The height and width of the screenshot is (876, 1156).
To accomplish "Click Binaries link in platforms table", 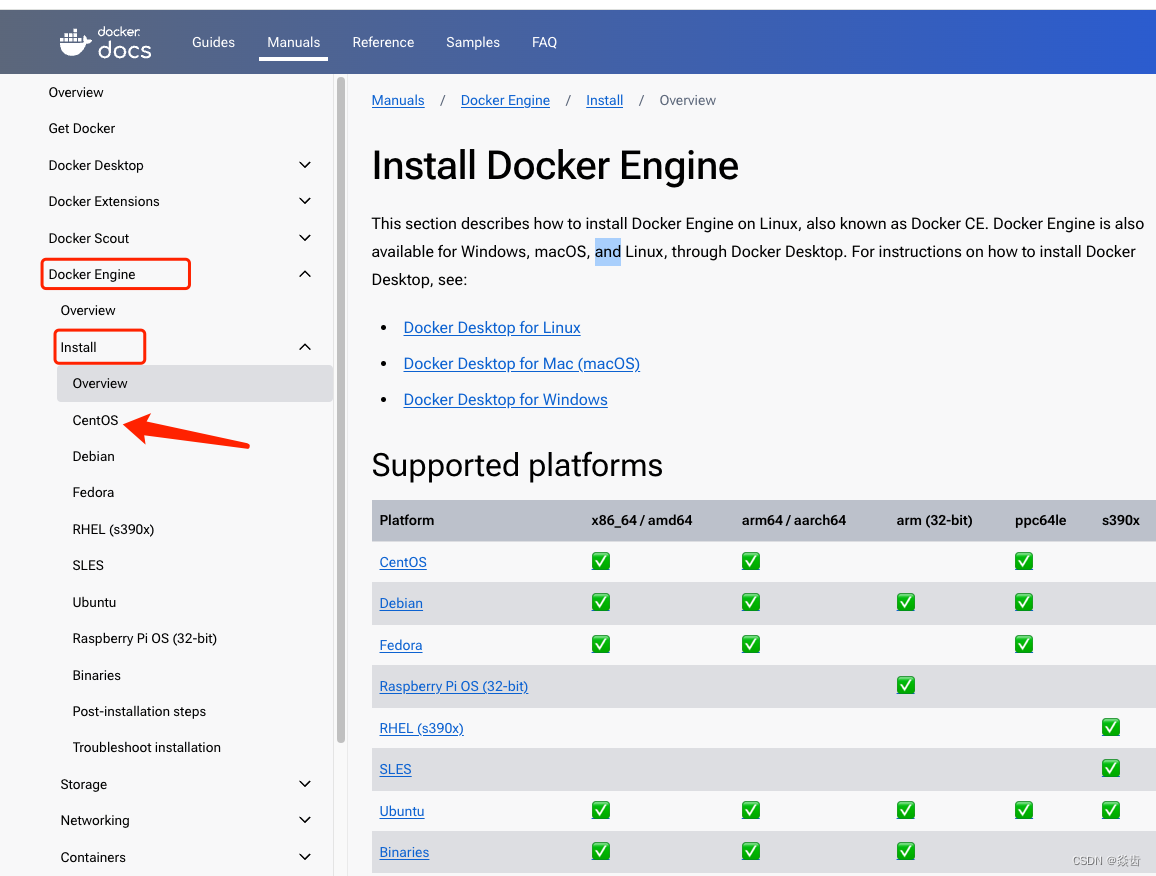I will (x=404, y=852).
